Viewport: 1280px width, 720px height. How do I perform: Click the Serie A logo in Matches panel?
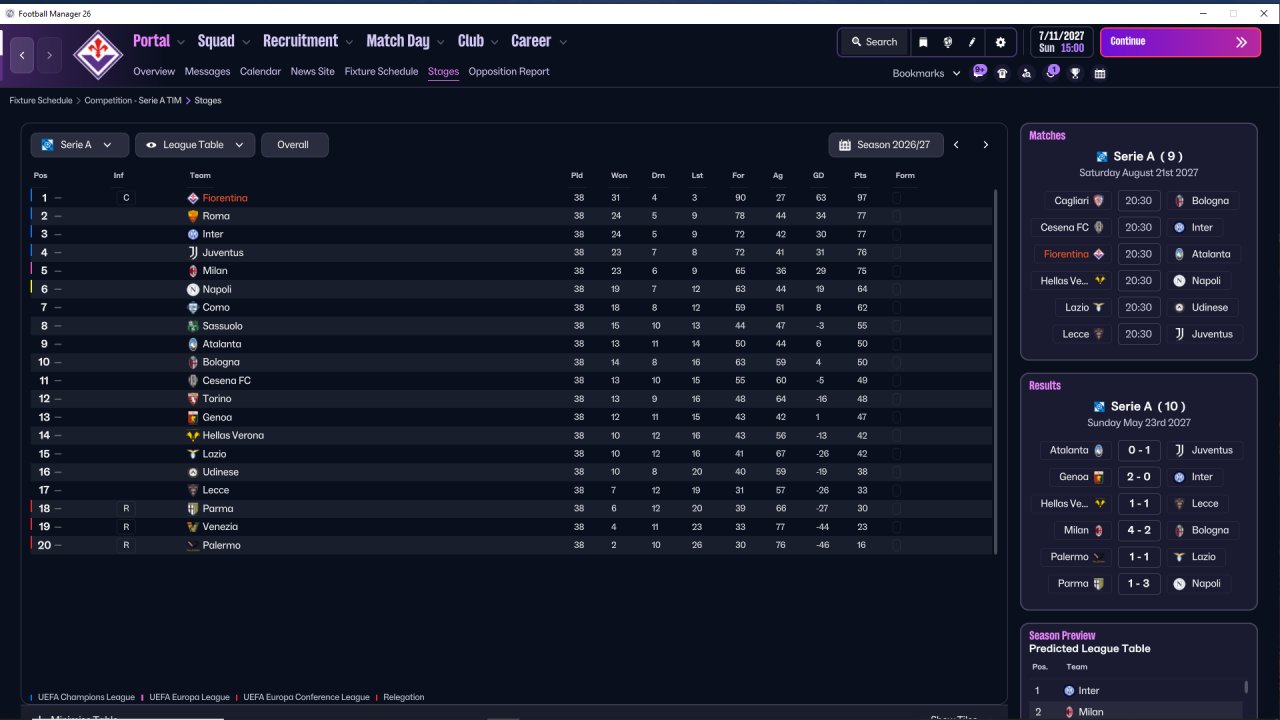point(1102,157)
